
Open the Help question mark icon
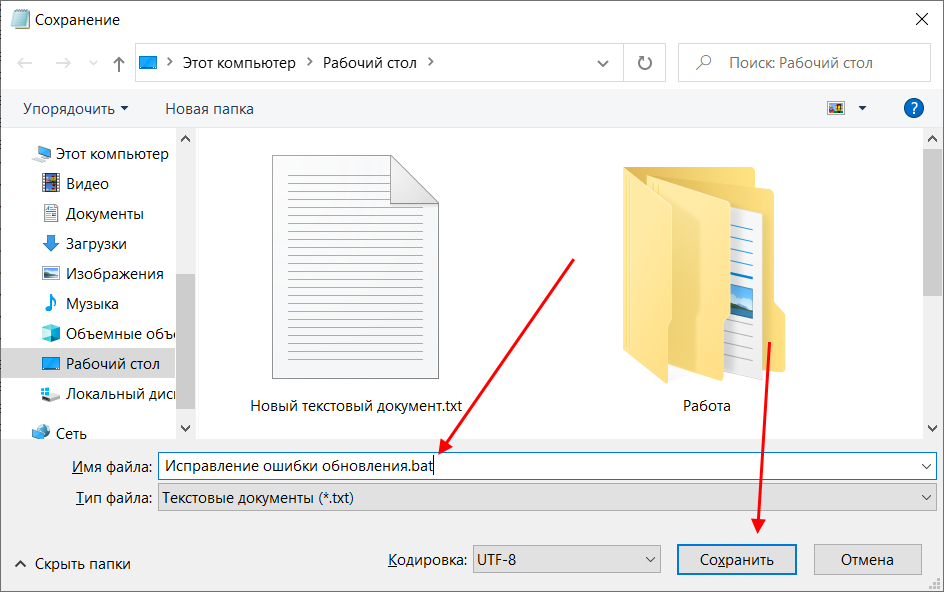point(913,108)
